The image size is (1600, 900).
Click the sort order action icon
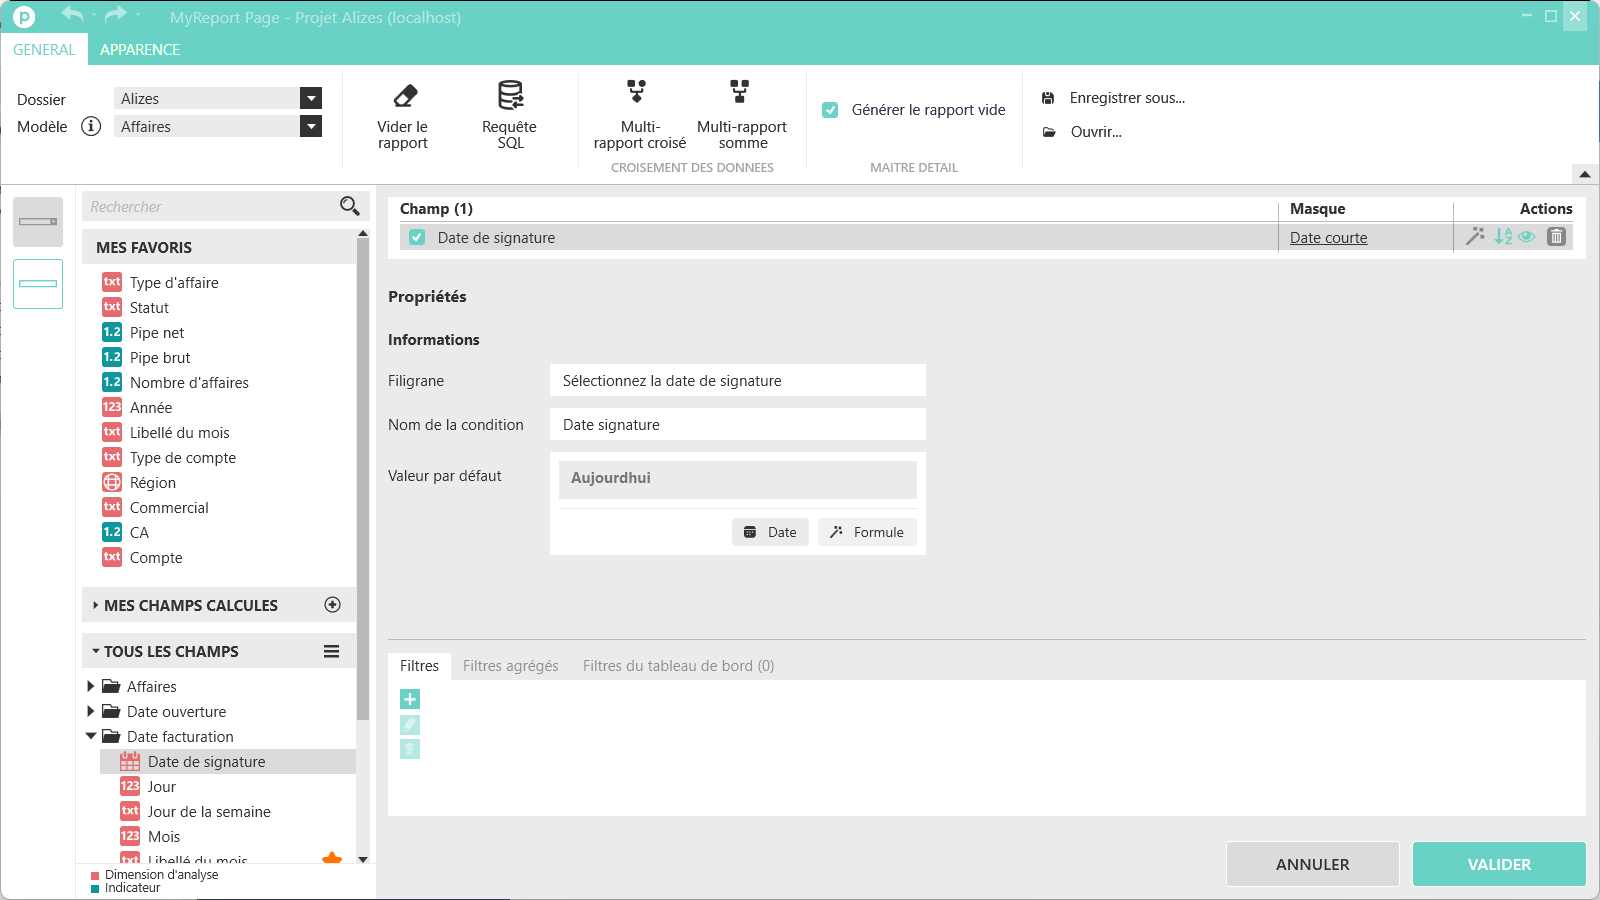point(1503,237)
